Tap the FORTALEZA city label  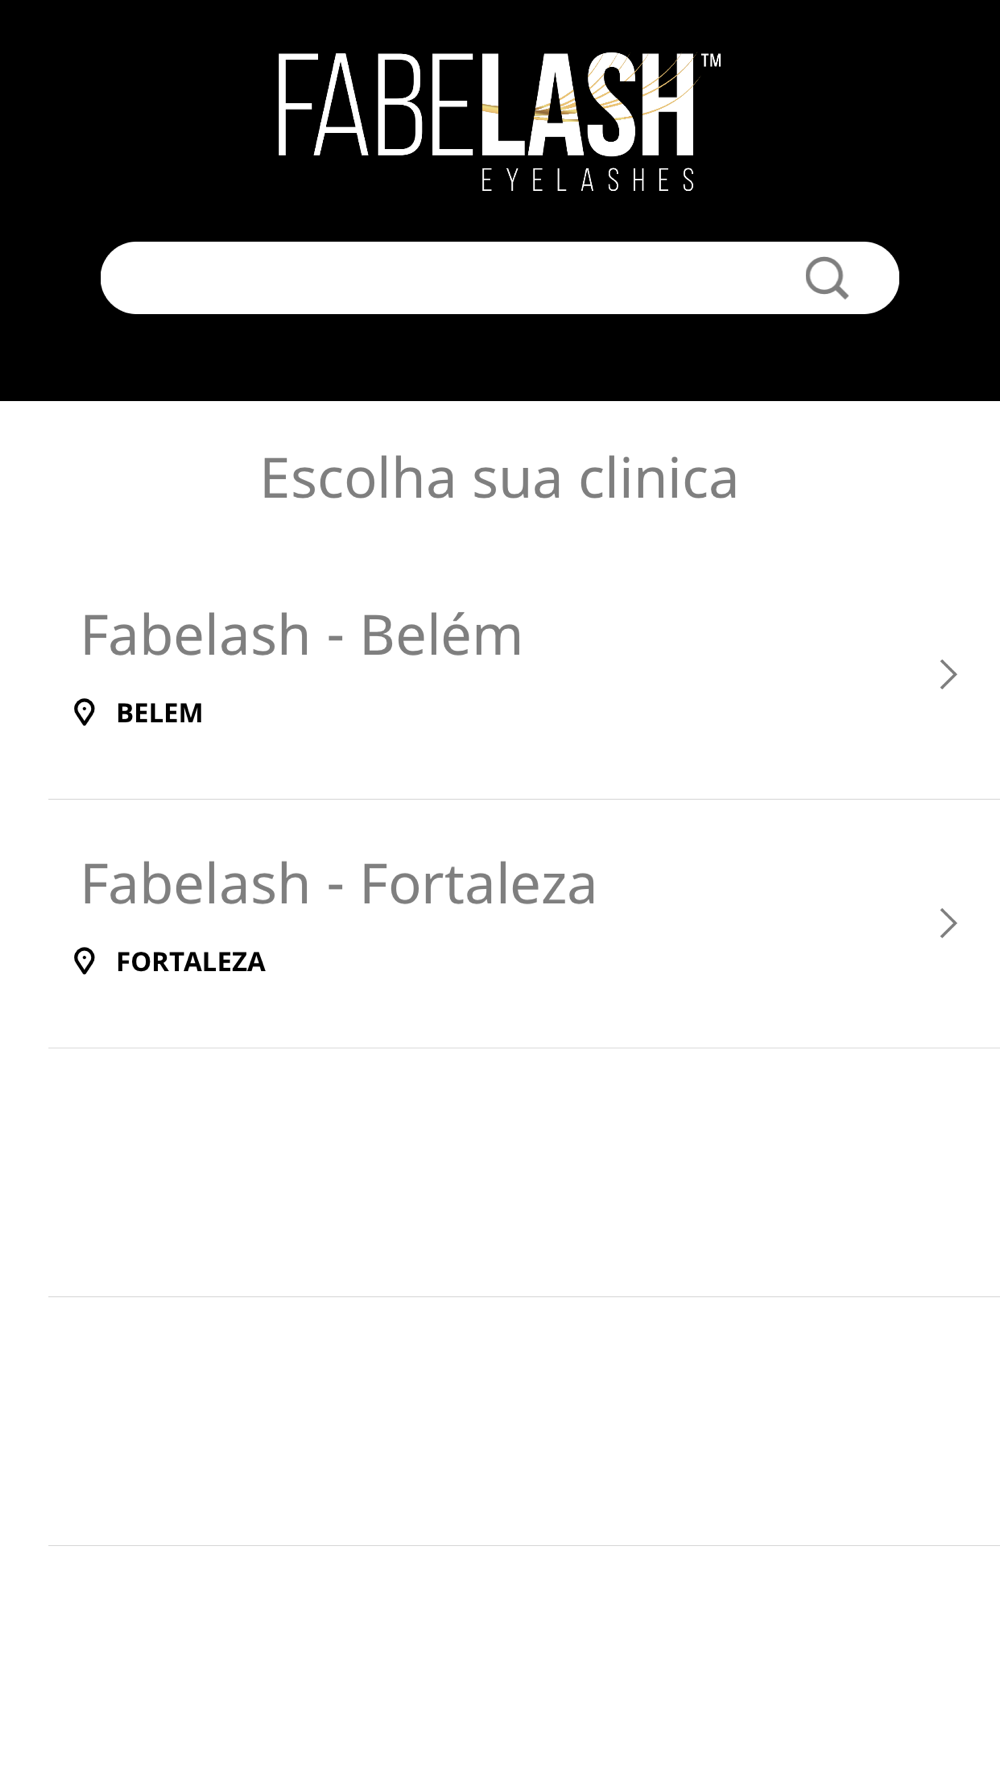point(190,962)
